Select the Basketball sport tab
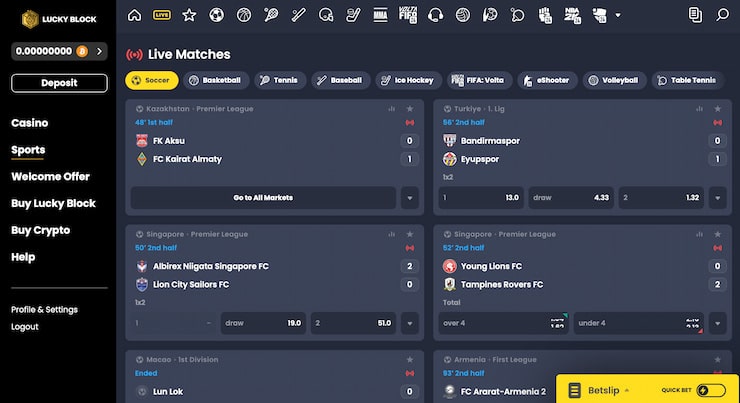Screen dimensions: 740x403 click(x=216, y=80)
